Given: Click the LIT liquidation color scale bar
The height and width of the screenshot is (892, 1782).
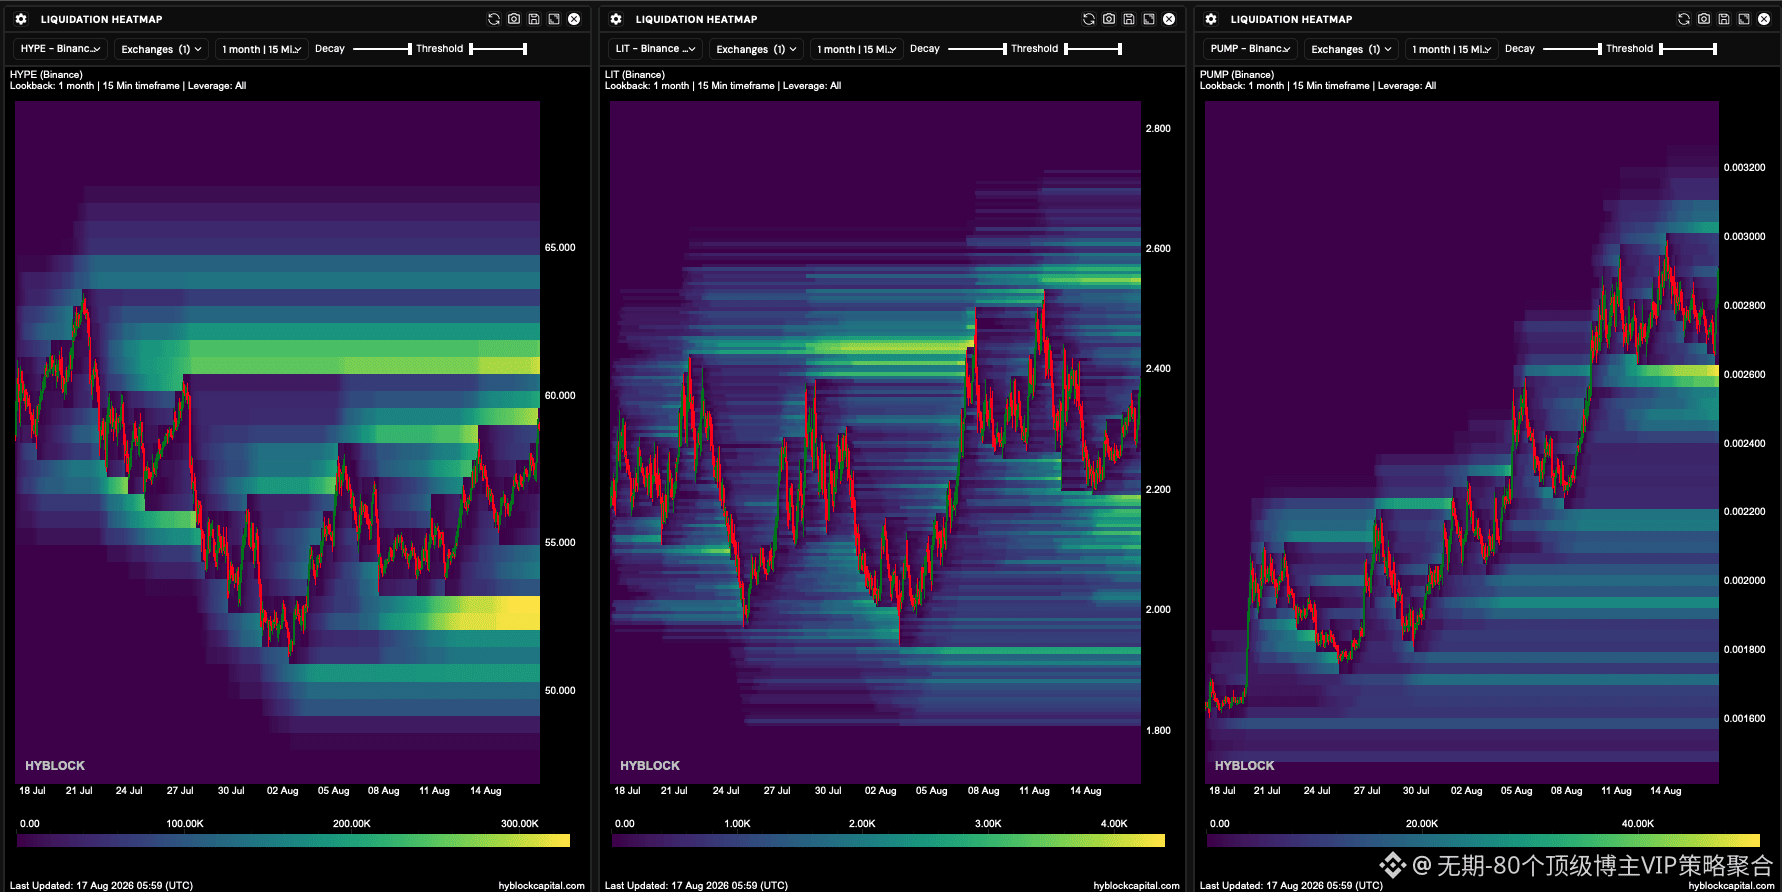Looking at the screenshot, I should (888, 841).
